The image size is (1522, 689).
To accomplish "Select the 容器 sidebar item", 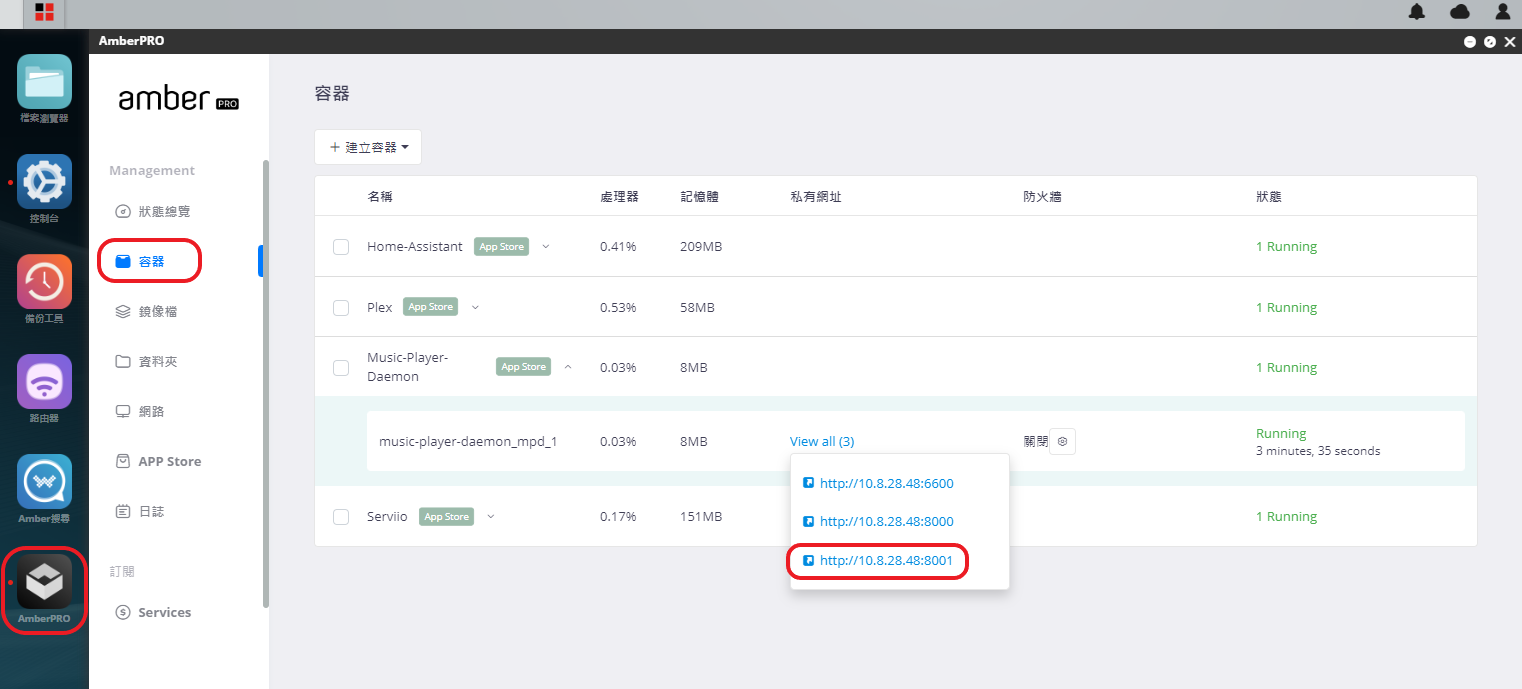I will click(x=140, y=262).
